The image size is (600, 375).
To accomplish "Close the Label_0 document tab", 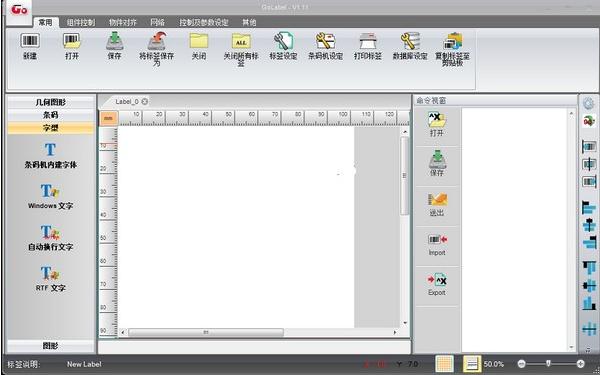I will coord(144,101).
